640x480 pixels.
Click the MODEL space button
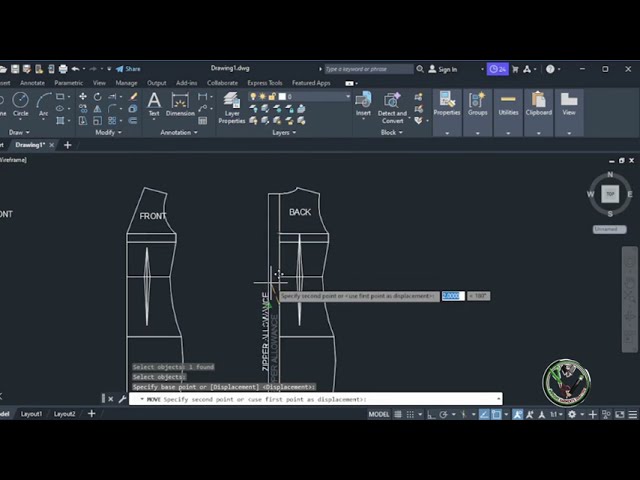[379, 414]
